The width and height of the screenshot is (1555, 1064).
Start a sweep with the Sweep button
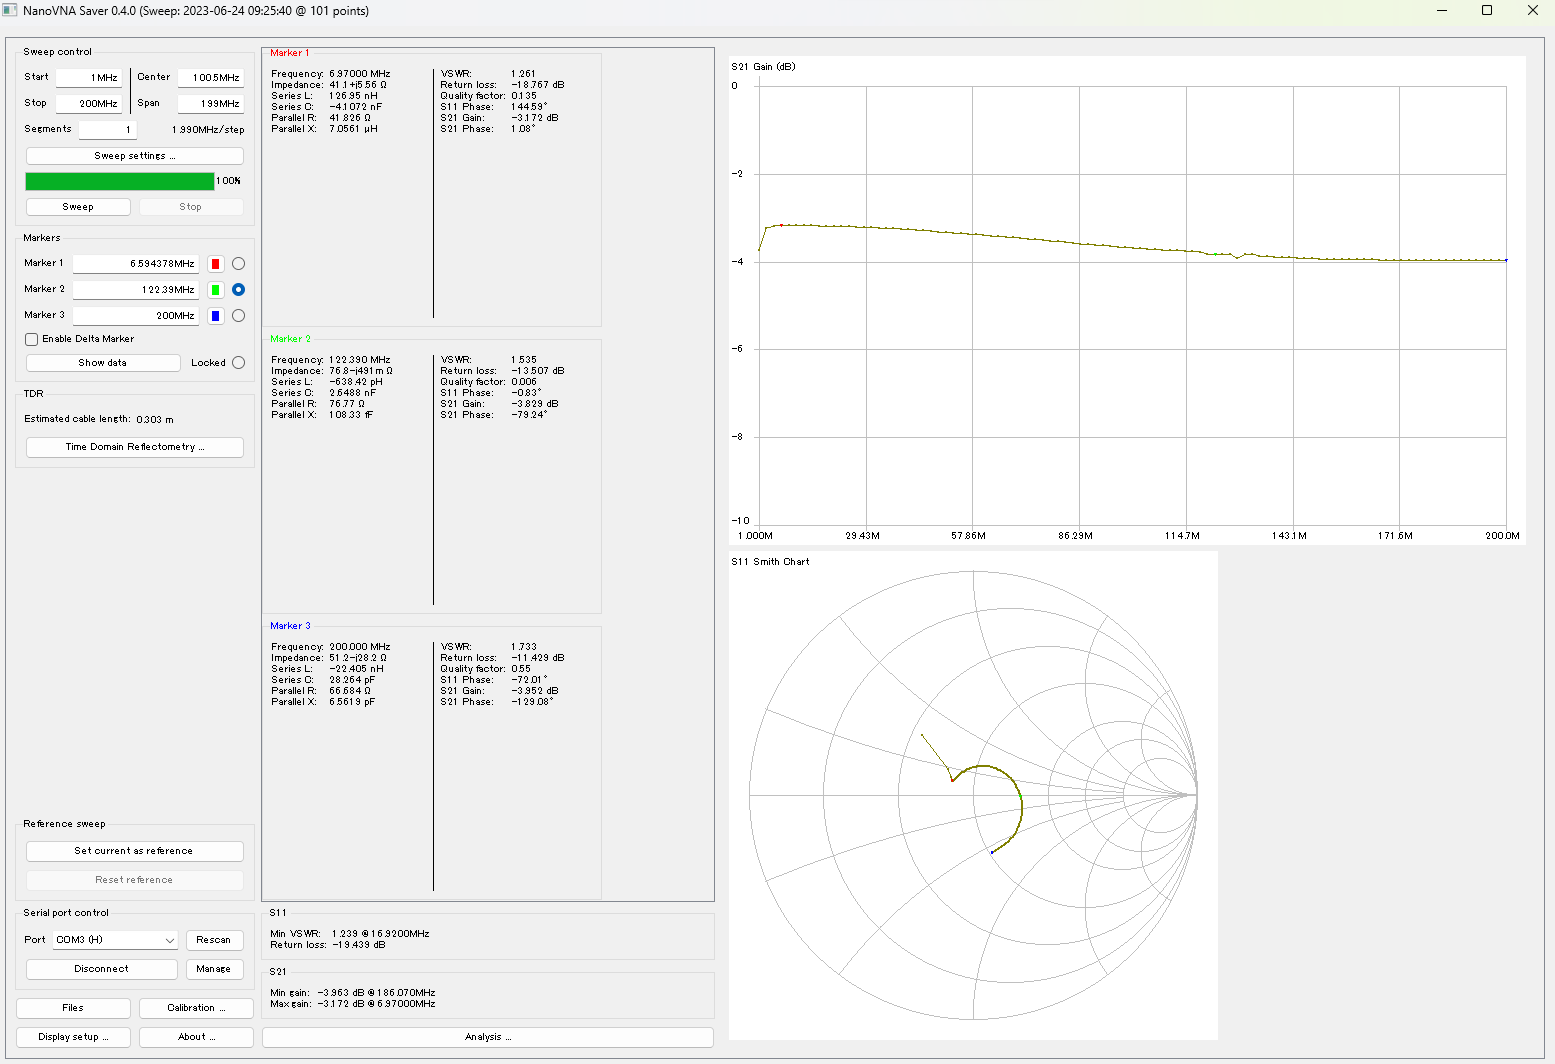tap(78, 207)
